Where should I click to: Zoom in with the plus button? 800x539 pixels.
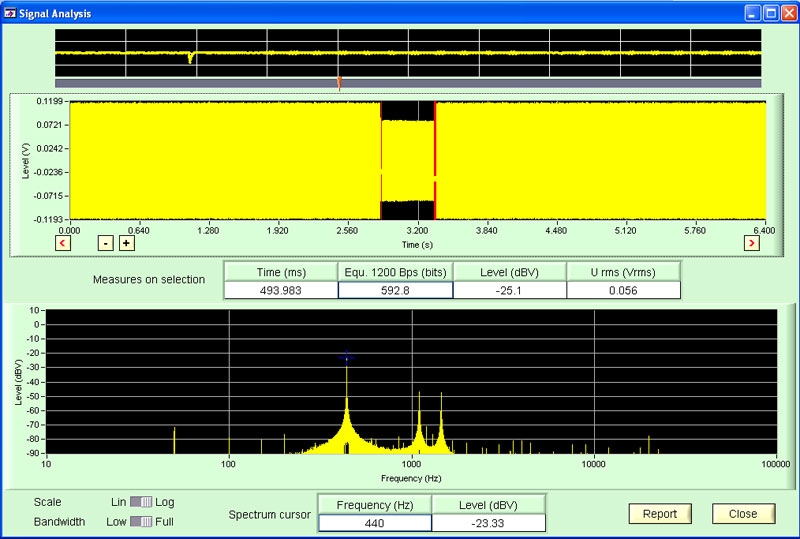127,243
